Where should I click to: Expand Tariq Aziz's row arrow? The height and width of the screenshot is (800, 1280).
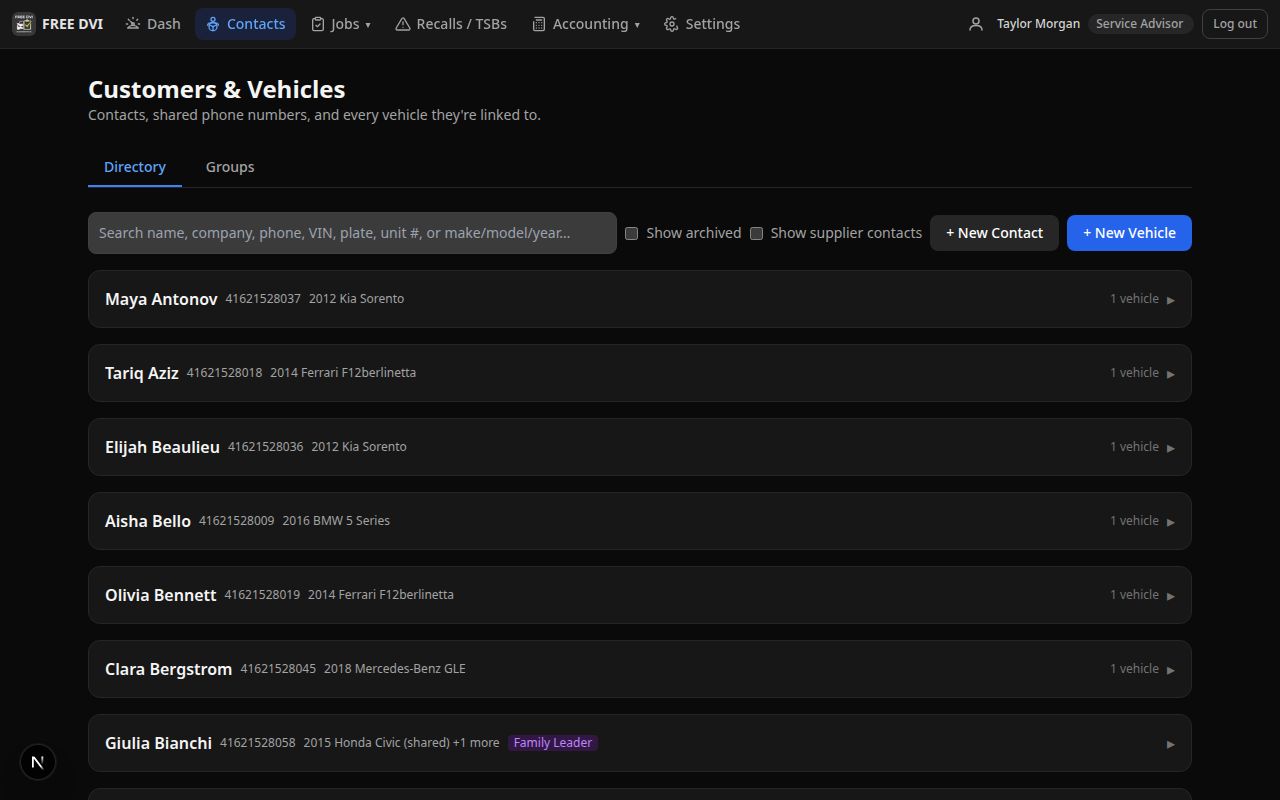tap(1171, 374)
